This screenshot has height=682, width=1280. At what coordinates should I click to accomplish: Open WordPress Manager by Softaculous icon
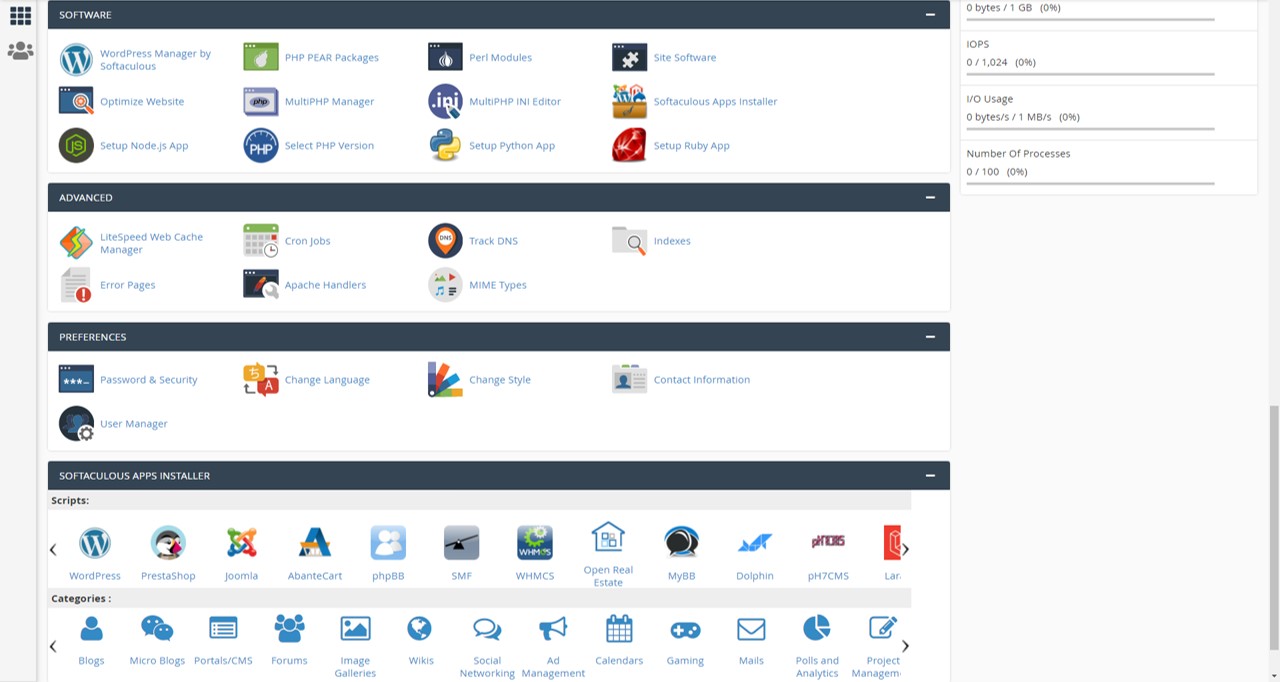point(76,59)
